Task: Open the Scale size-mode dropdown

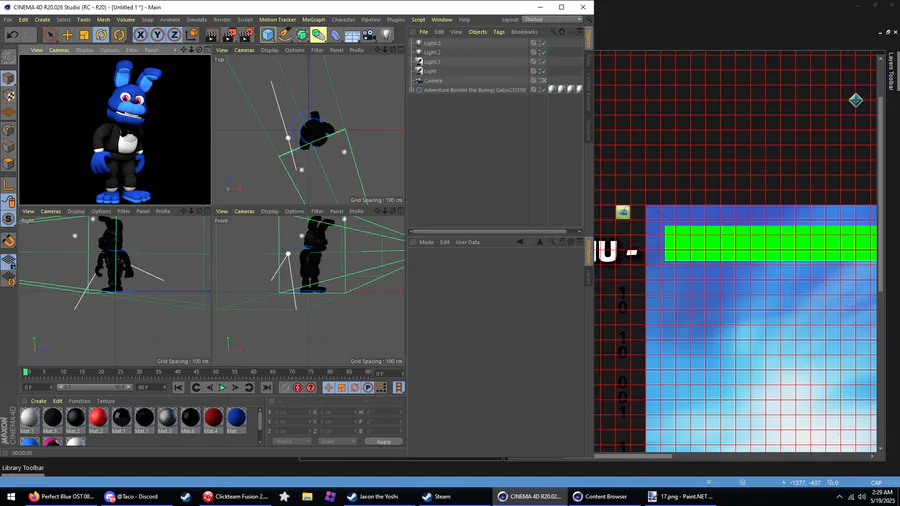Action: [338, 442]
